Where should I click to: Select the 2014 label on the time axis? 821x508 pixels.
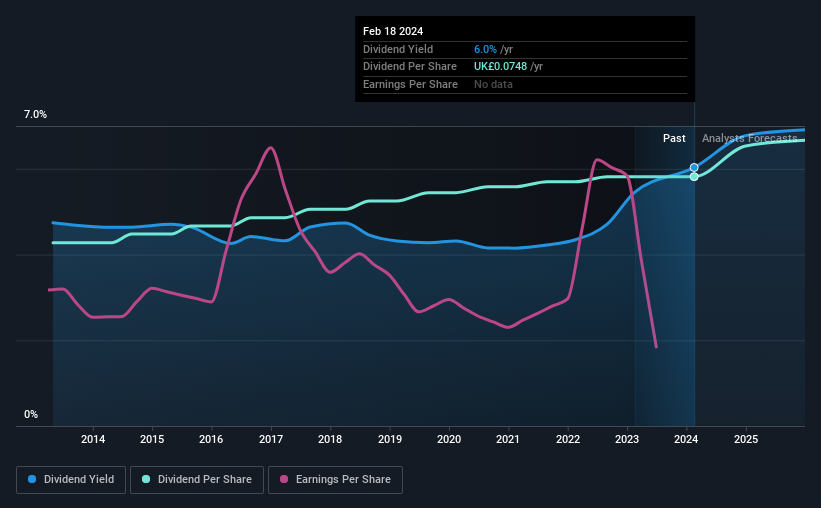pos(93,439)
